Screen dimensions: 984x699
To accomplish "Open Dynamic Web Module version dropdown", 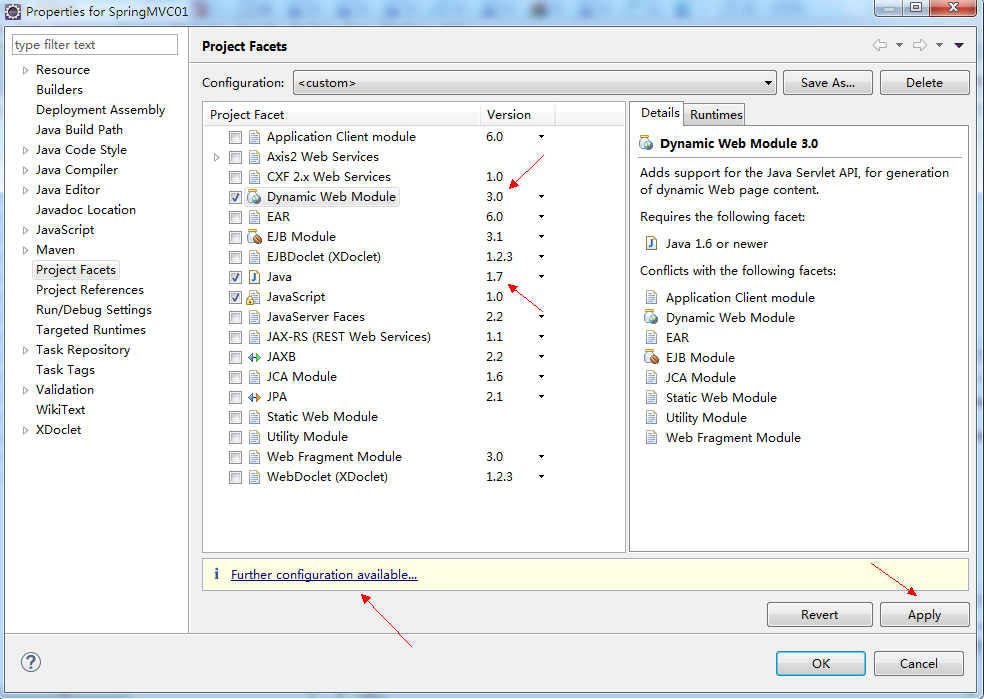I will [x=541, y=197].
